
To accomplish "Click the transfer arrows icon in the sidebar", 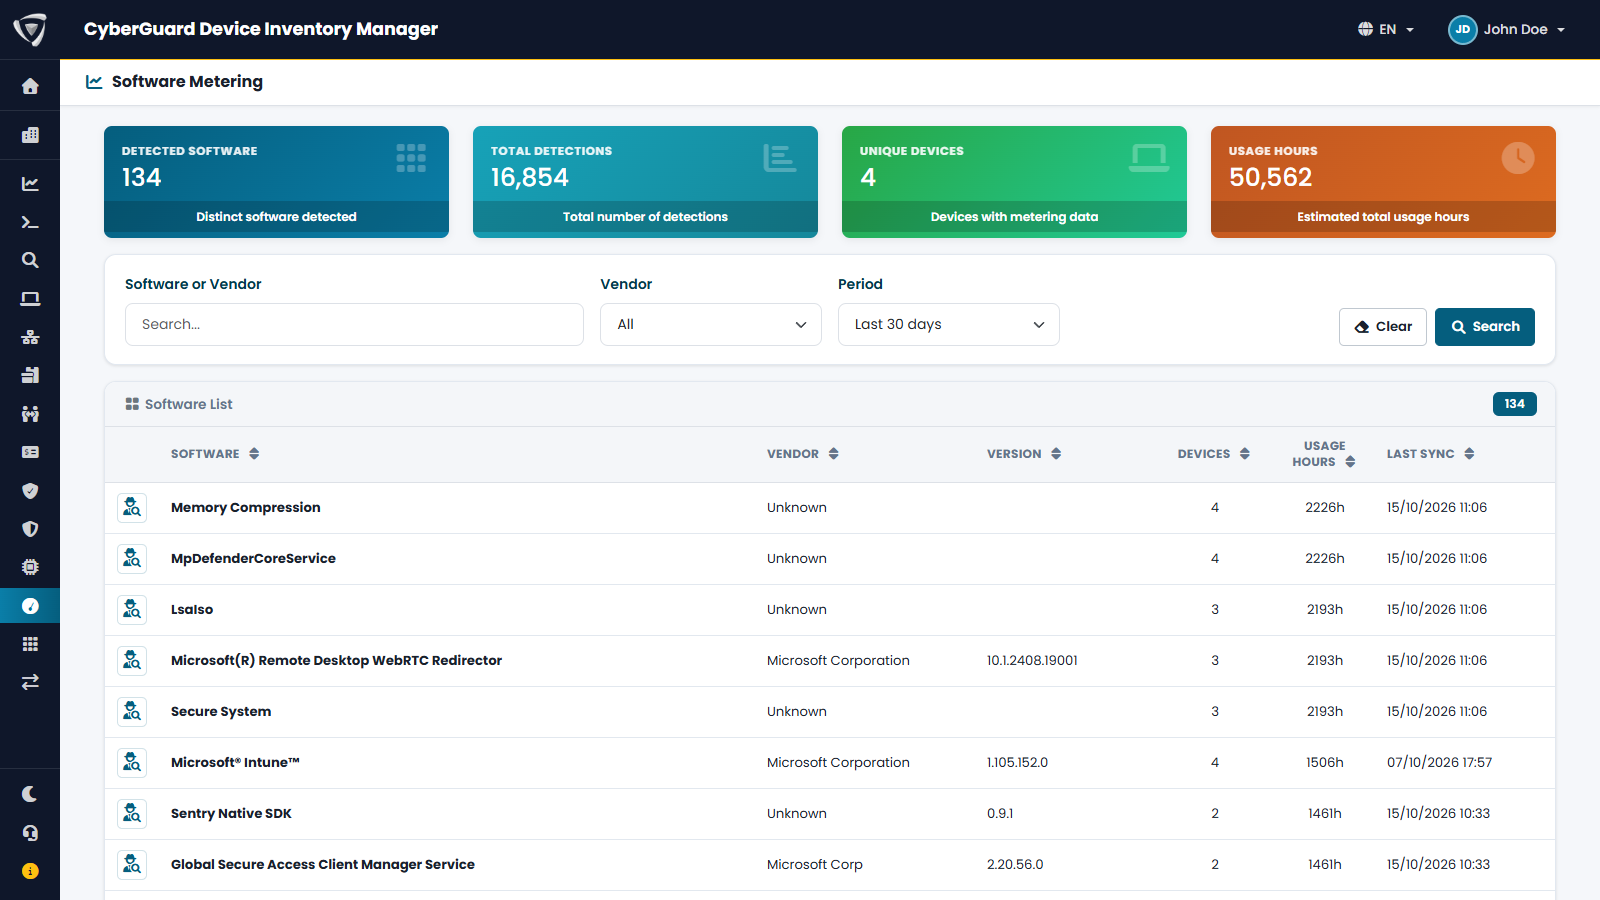I will point(30,682).
